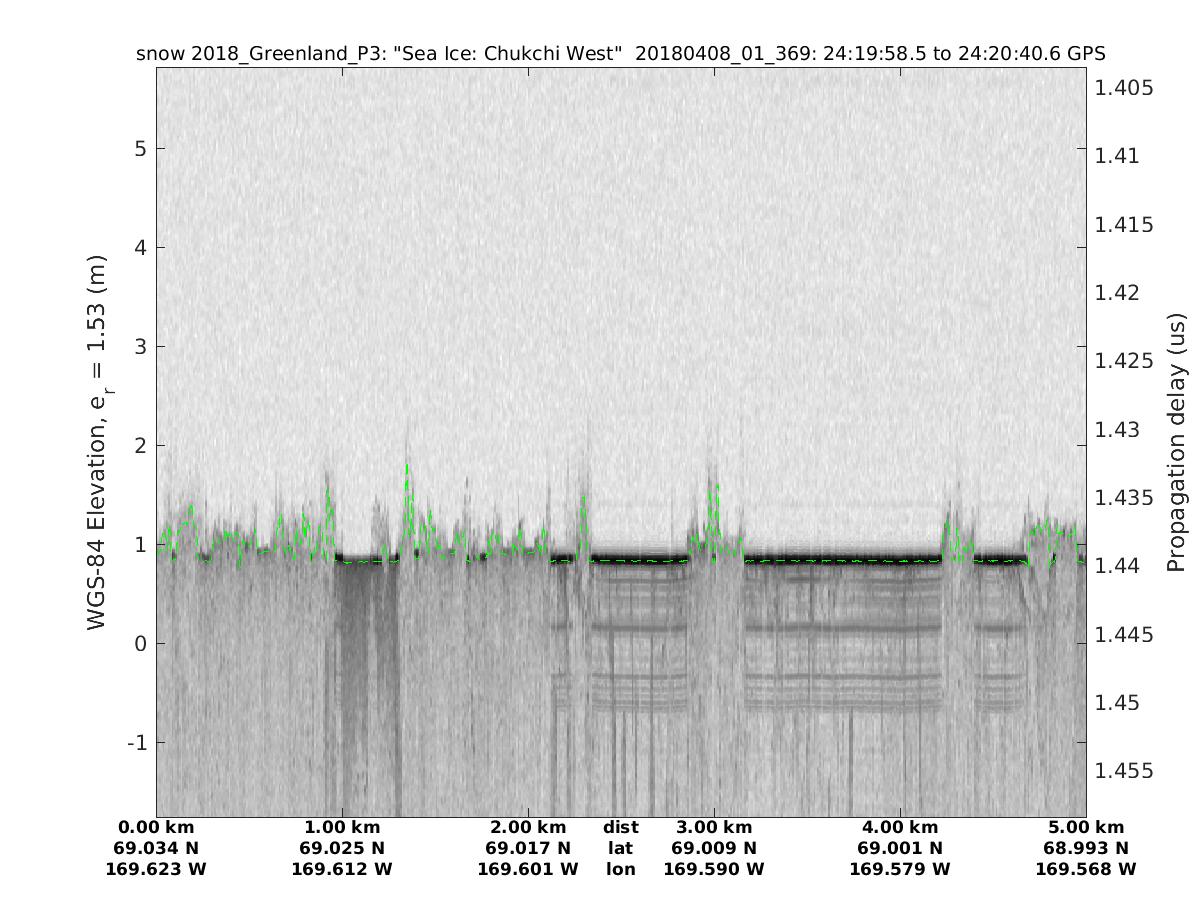This screenshot has height=900, width=1200.
Task: Select the 4.00 km distance tick label
Action: tap(900, 827)
